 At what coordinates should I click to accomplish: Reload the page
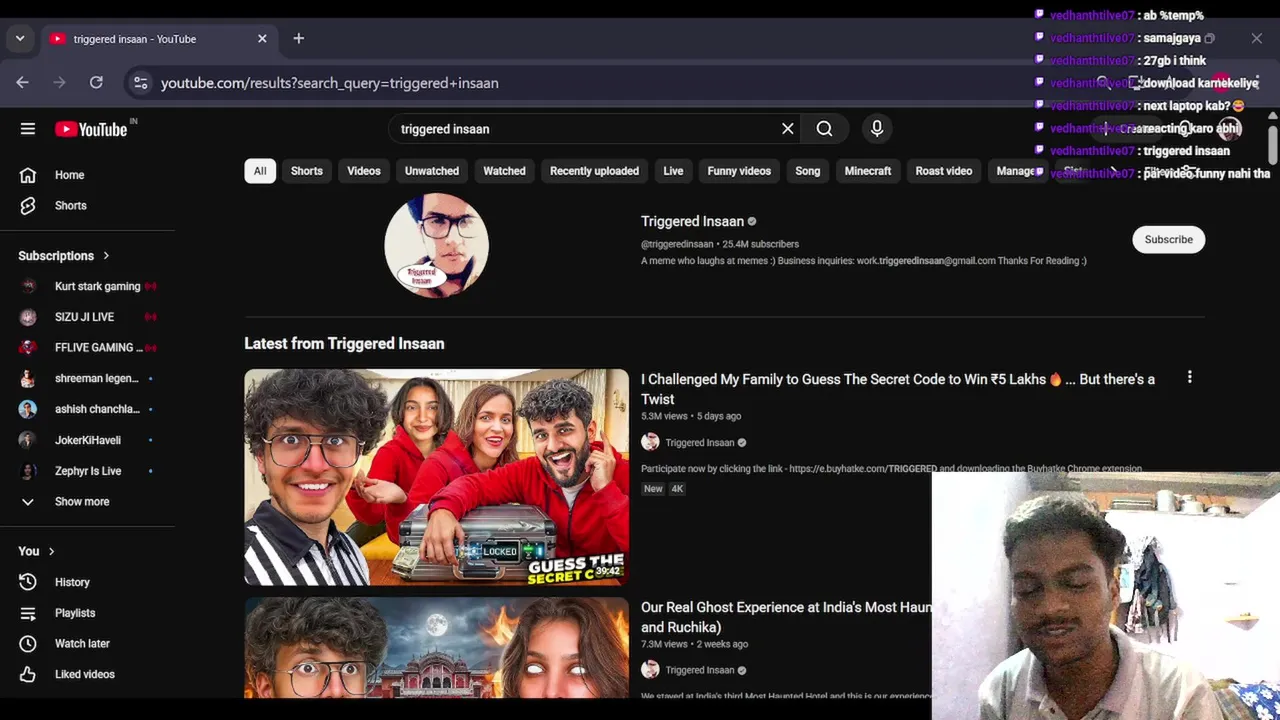click(96, 83)
